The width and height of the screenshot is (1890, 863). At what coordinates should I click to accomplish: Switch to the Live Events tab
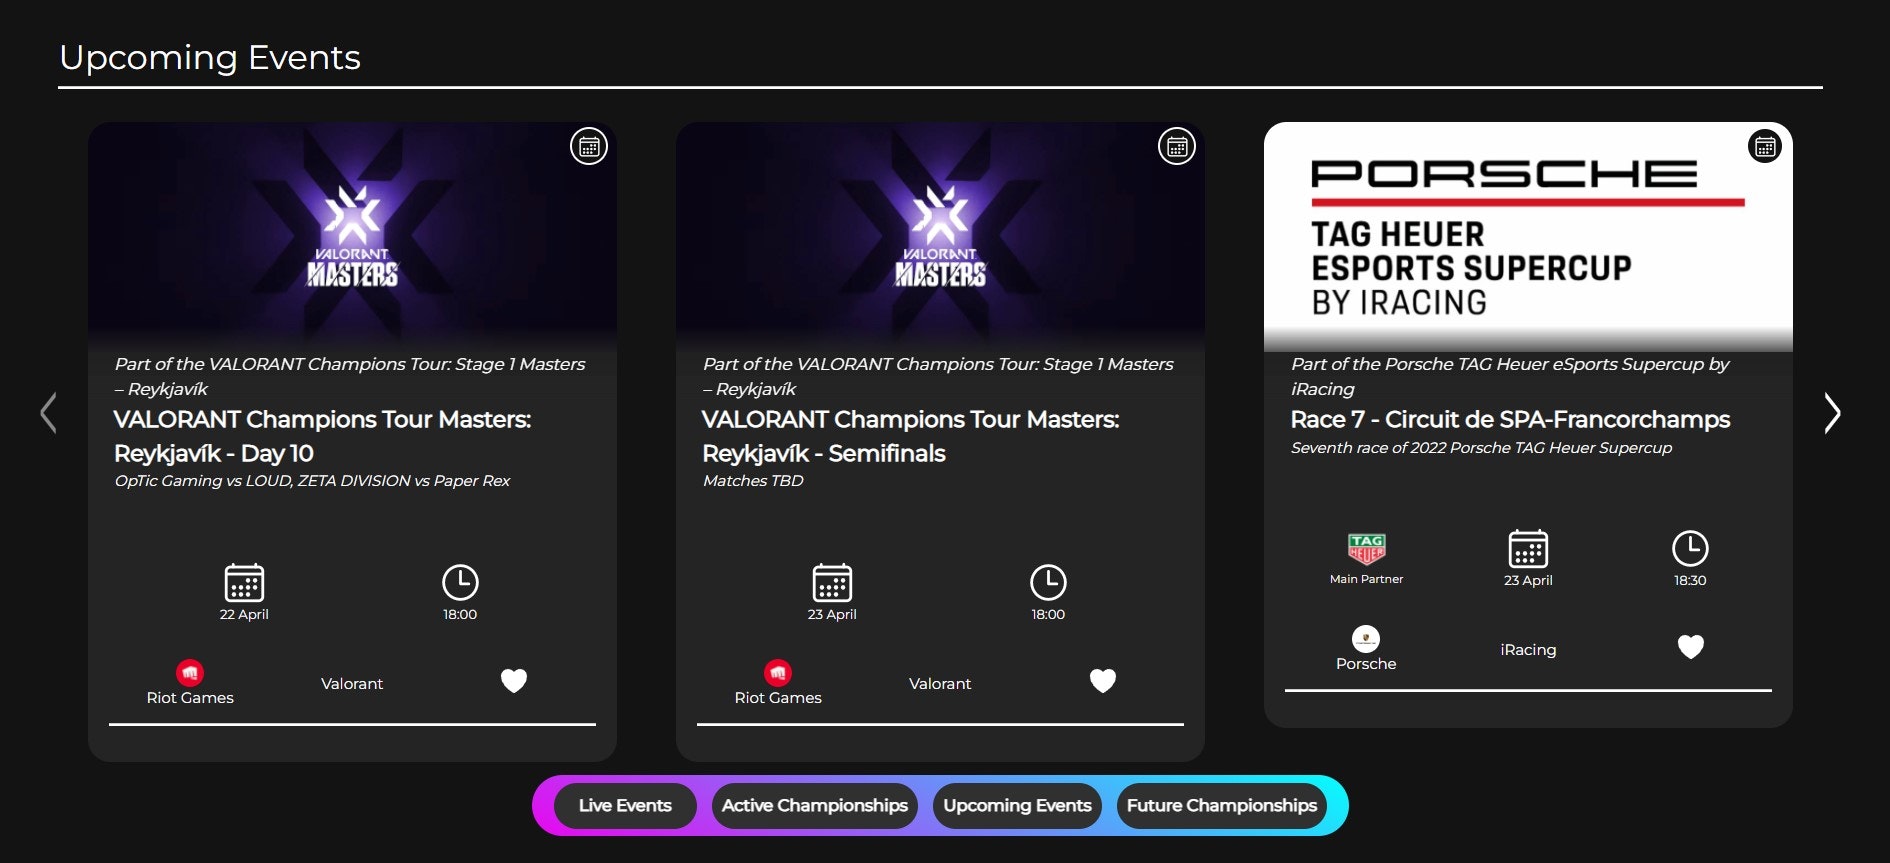[625, 806]
